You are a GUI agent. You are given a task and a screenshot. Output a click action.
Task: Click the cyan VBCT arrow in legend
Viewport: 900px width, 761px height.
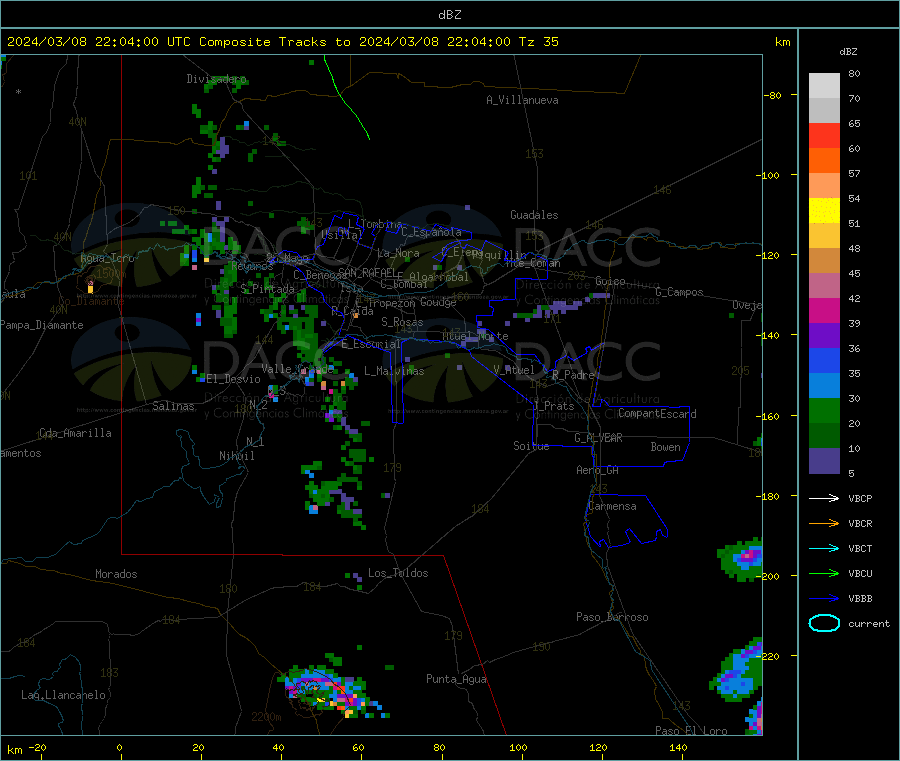tap(824, 549)
